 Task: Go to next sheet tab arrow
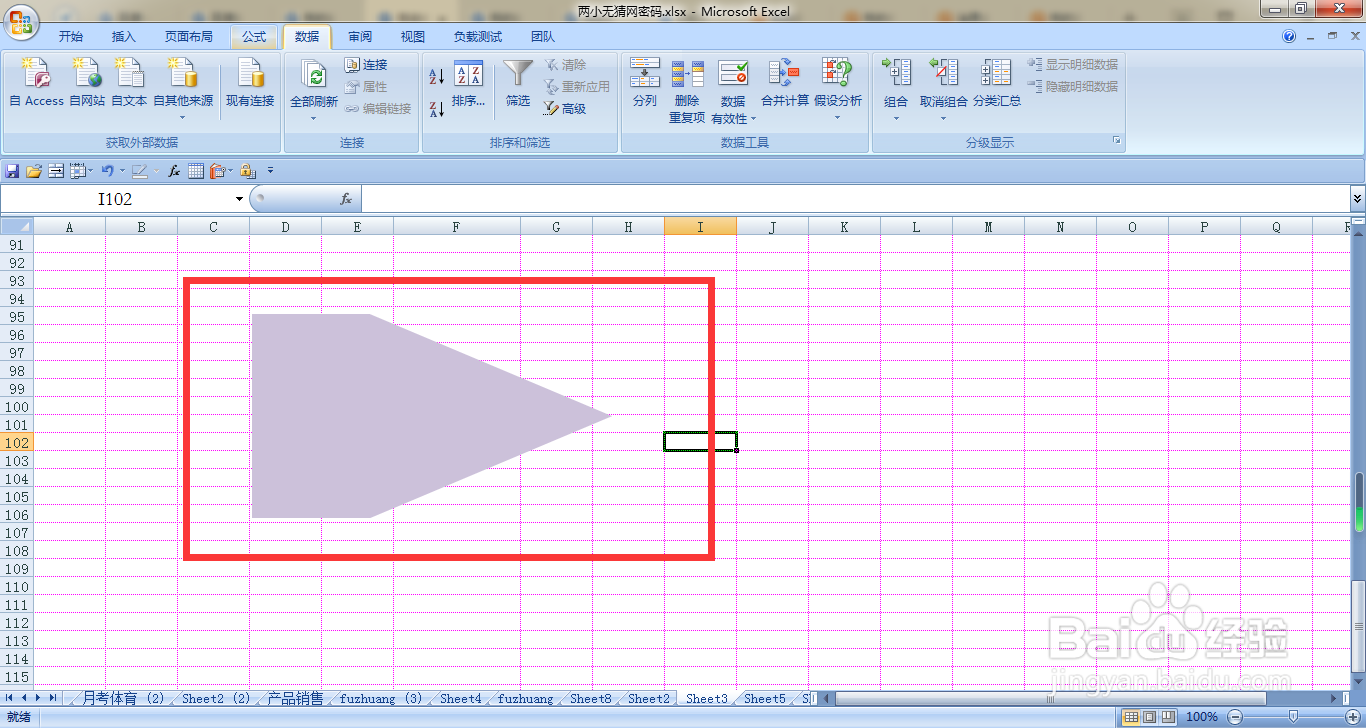39,698
